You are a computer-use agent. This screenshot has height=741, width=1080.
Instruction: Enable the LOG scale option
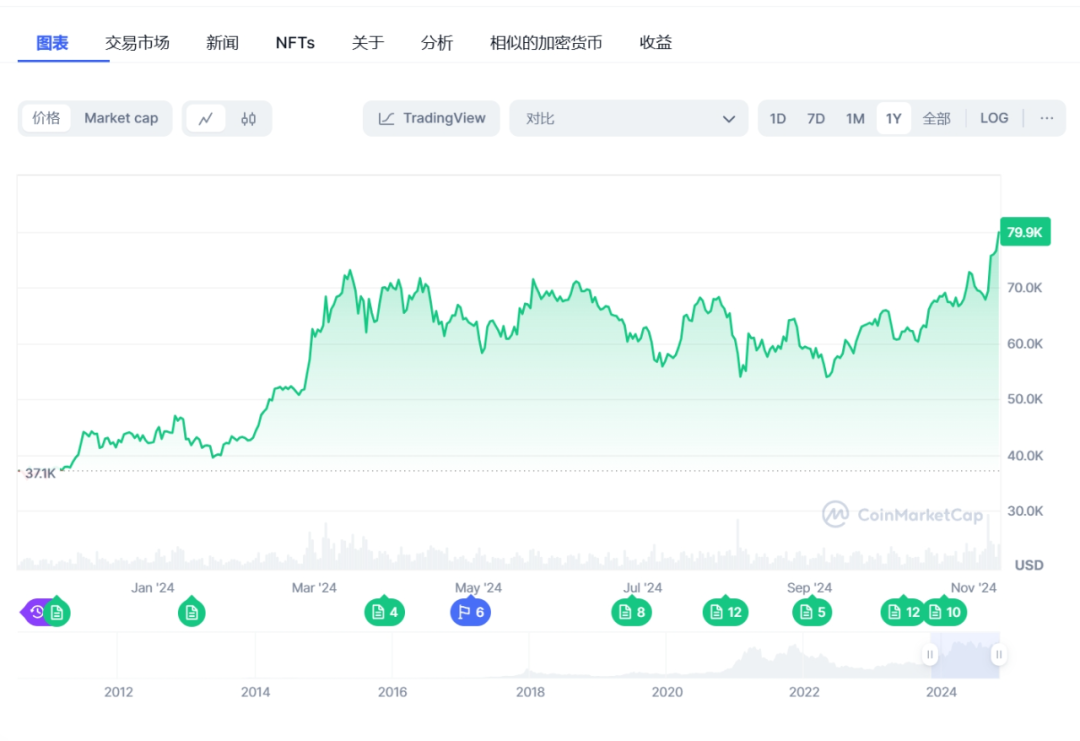[x=993, y=118]
